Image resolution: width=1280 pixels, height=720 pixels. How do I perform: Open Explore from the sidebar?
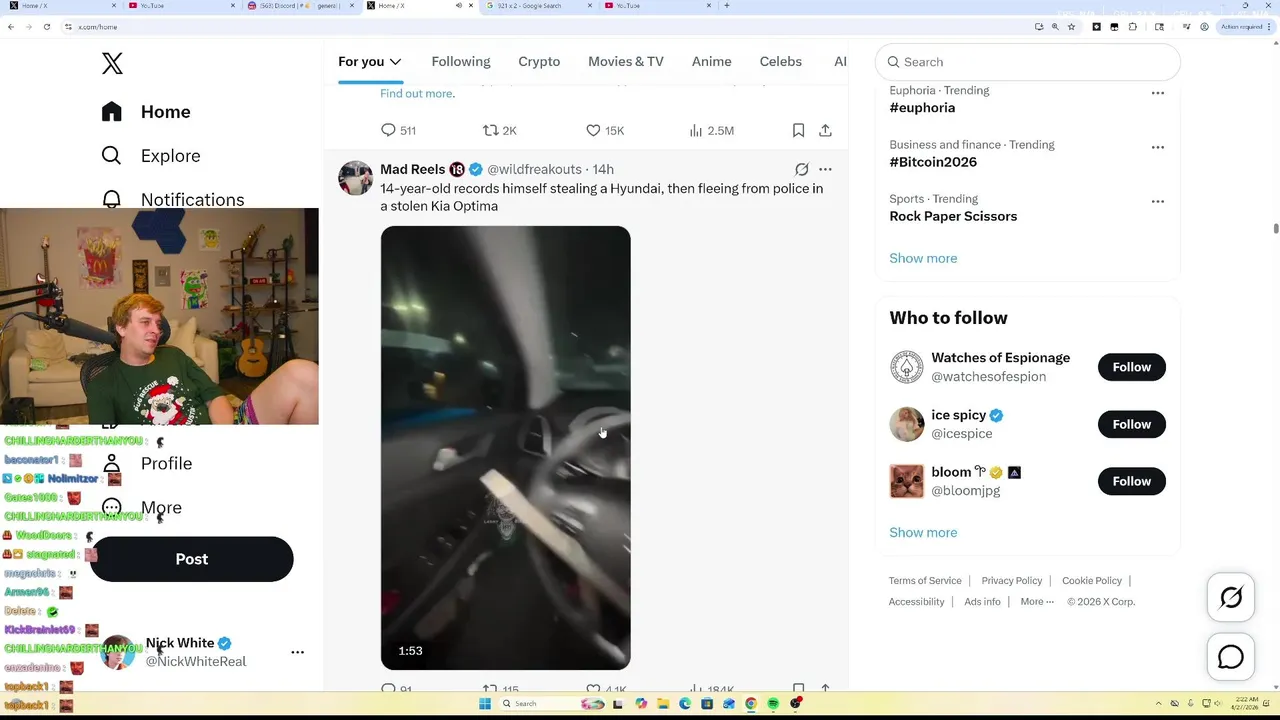coord(151,156)
